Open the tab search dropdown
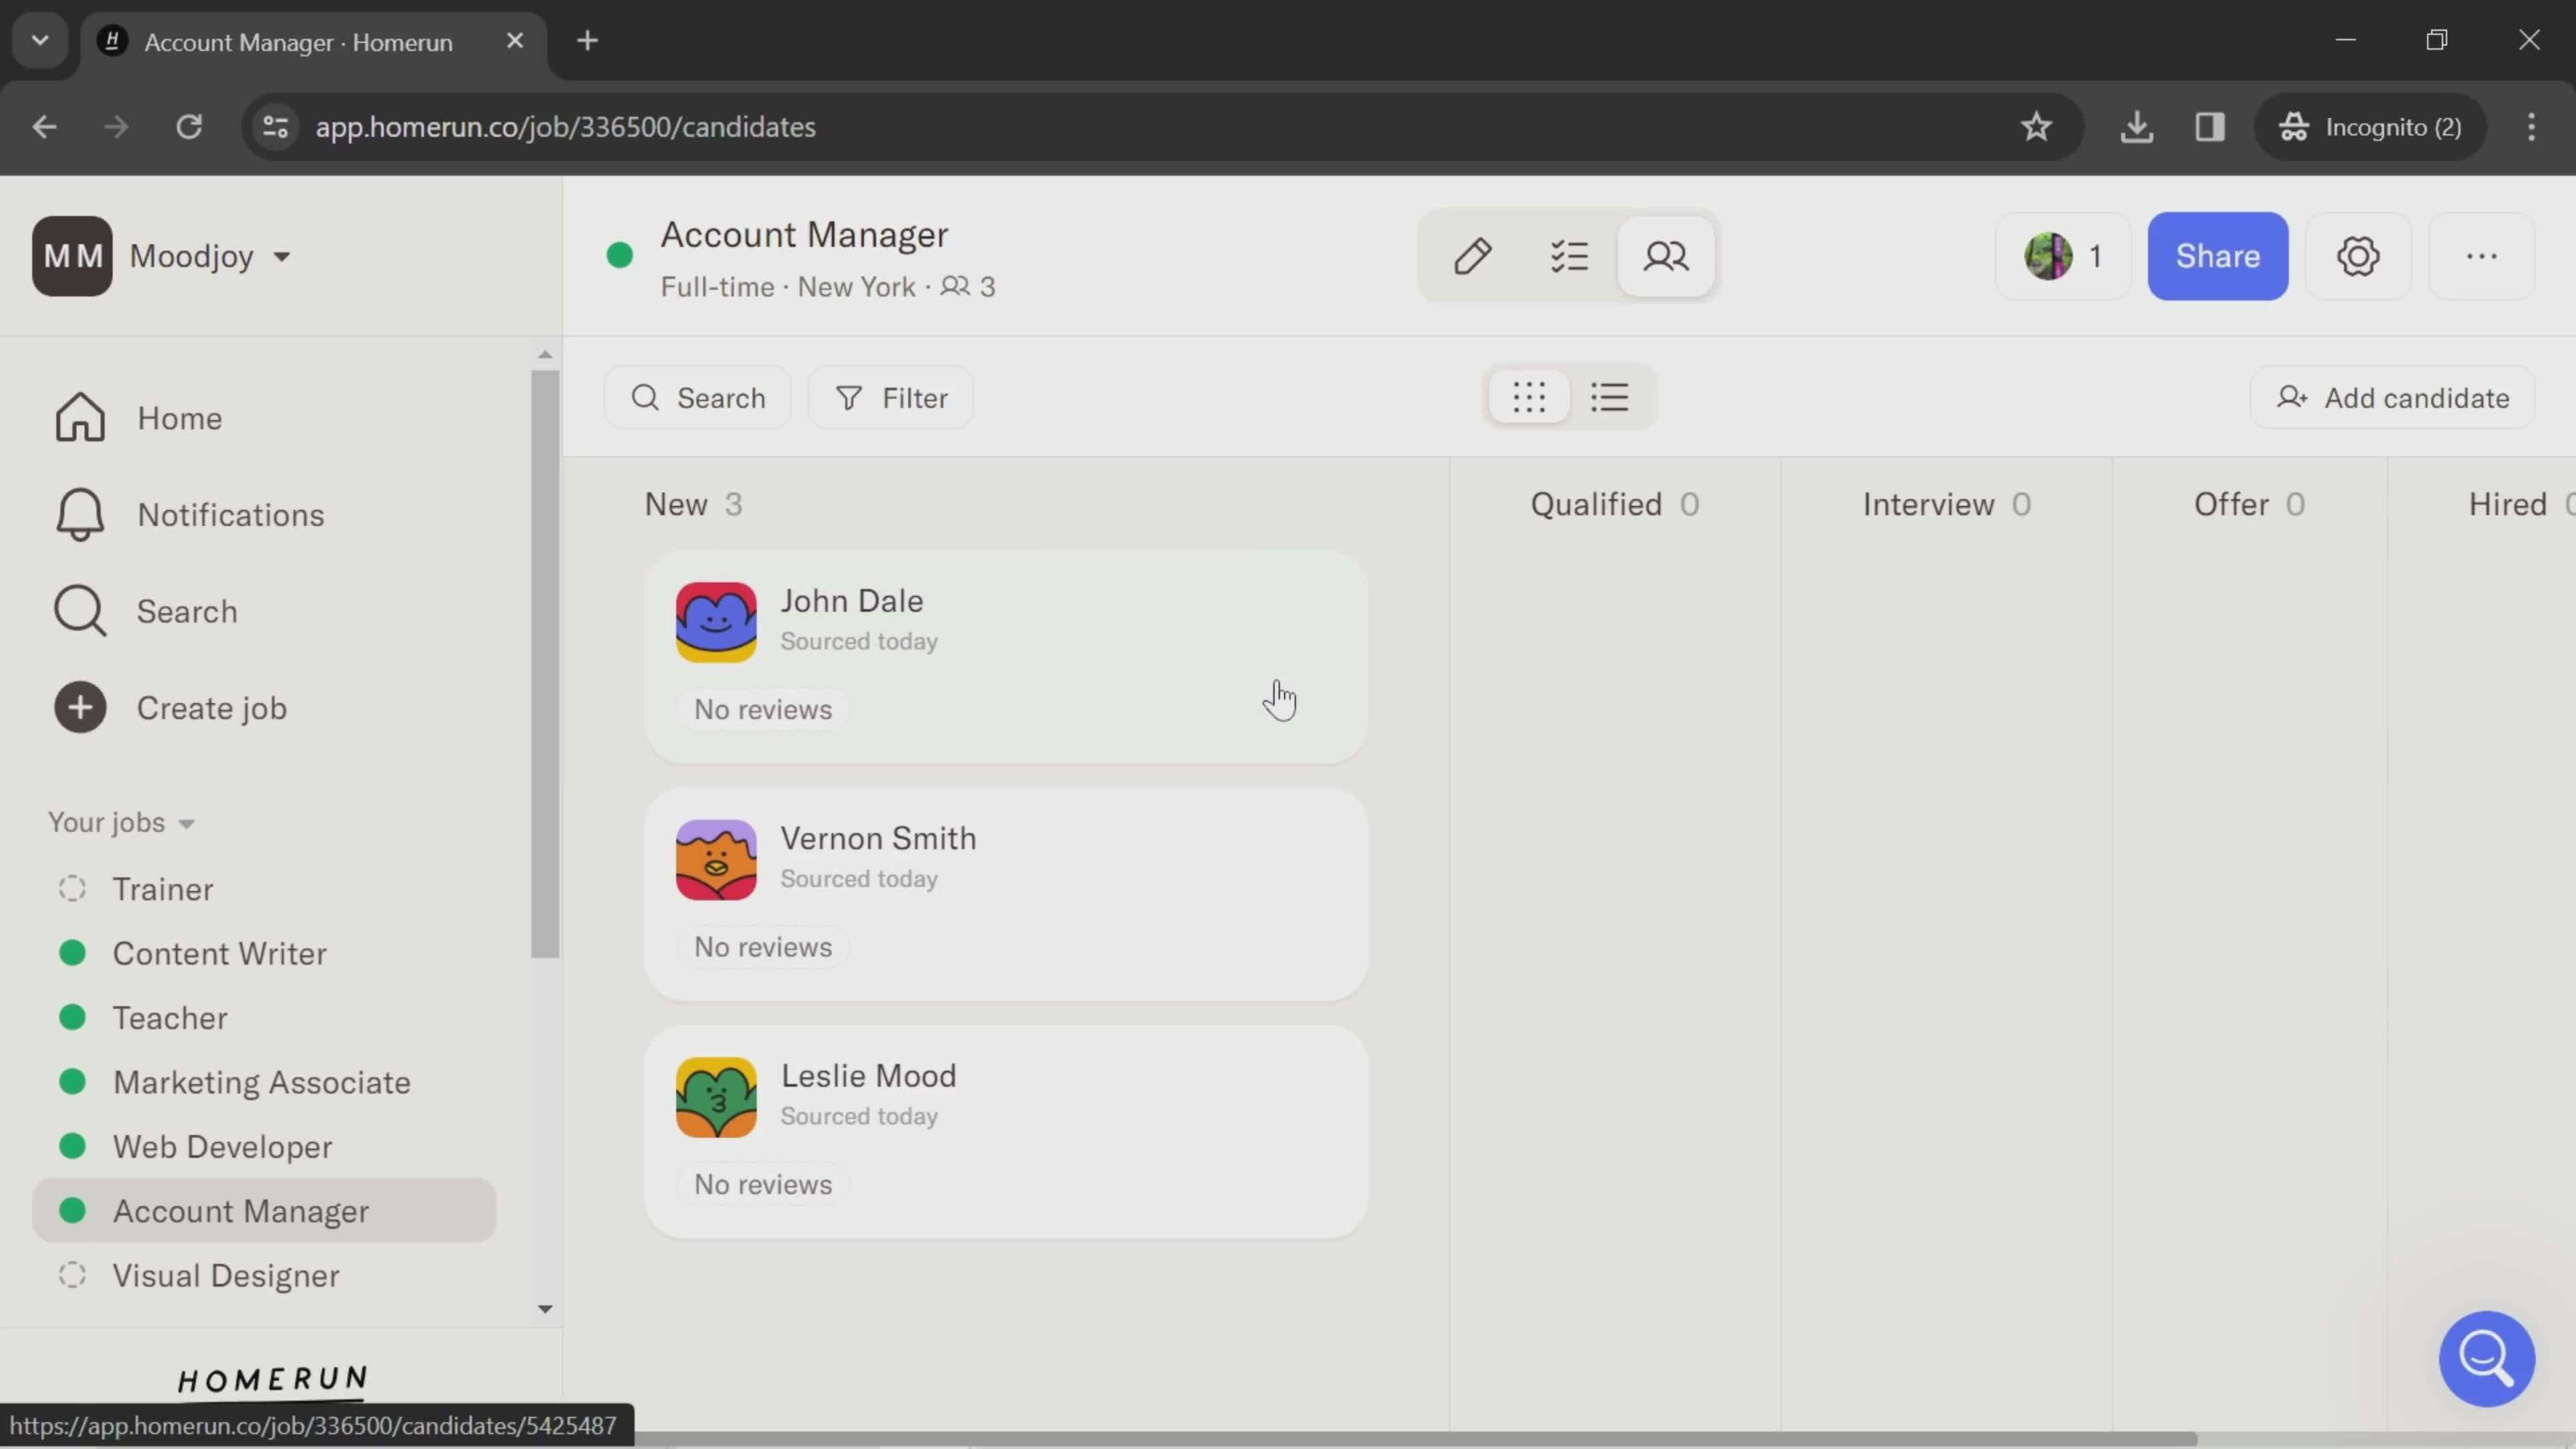This screenshot has height=1449, width=2576. pyautogui.click(x=40, y=41)
